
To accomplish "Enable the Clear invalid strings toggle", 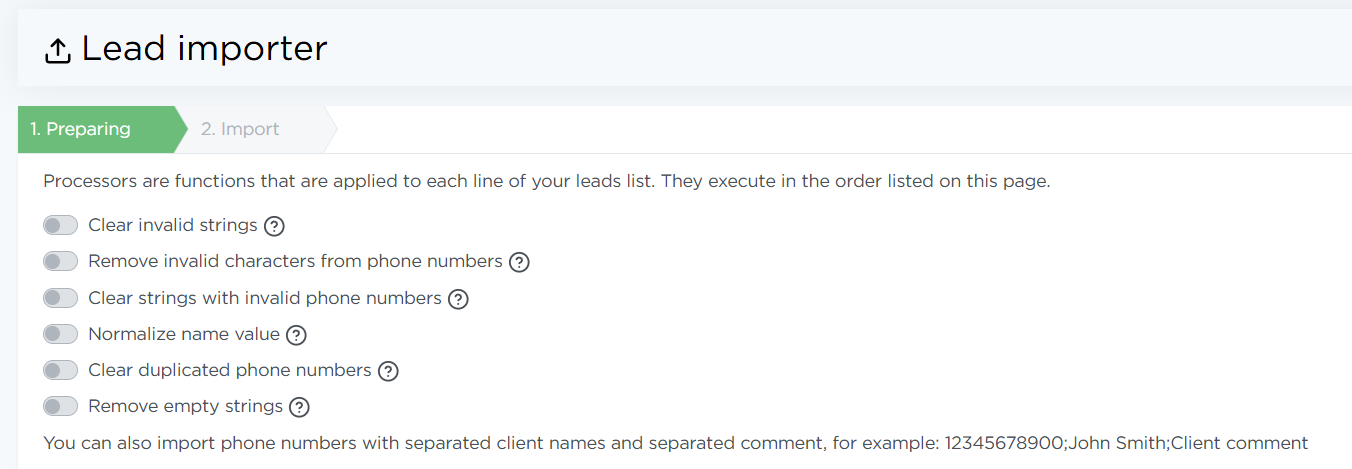I will pos(61,226).
